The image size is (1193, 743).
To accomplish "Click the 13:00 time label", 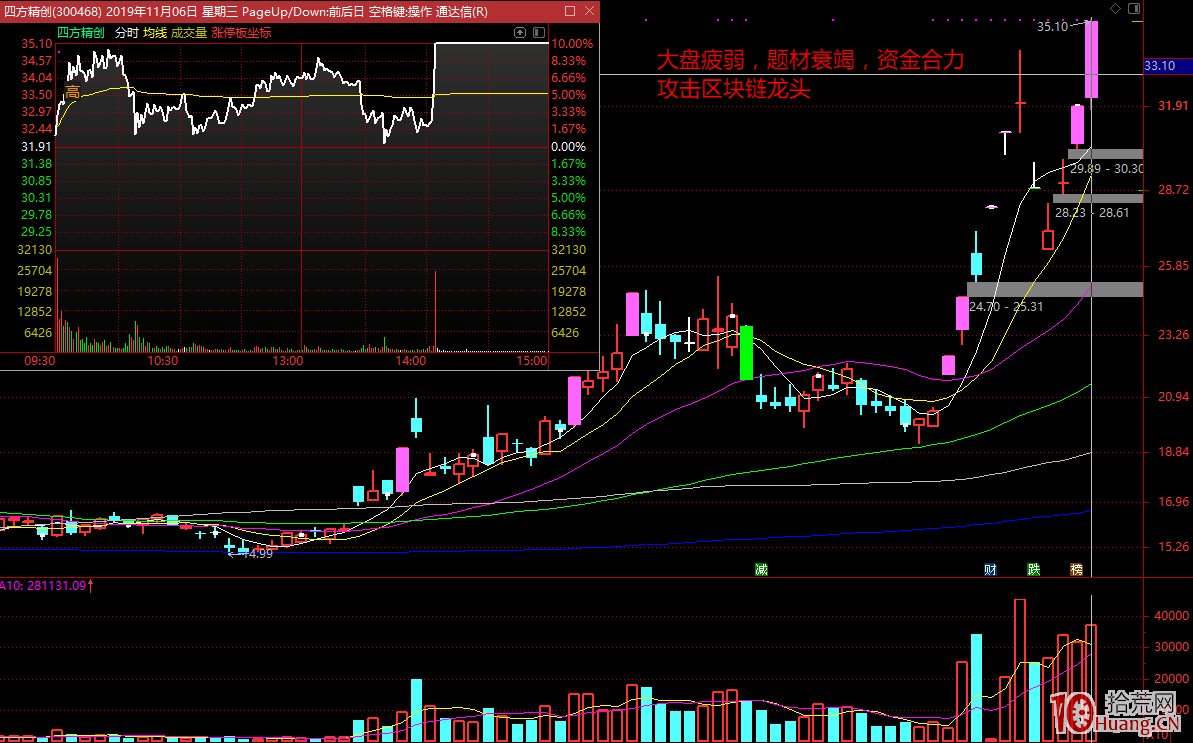I will 287,360.
